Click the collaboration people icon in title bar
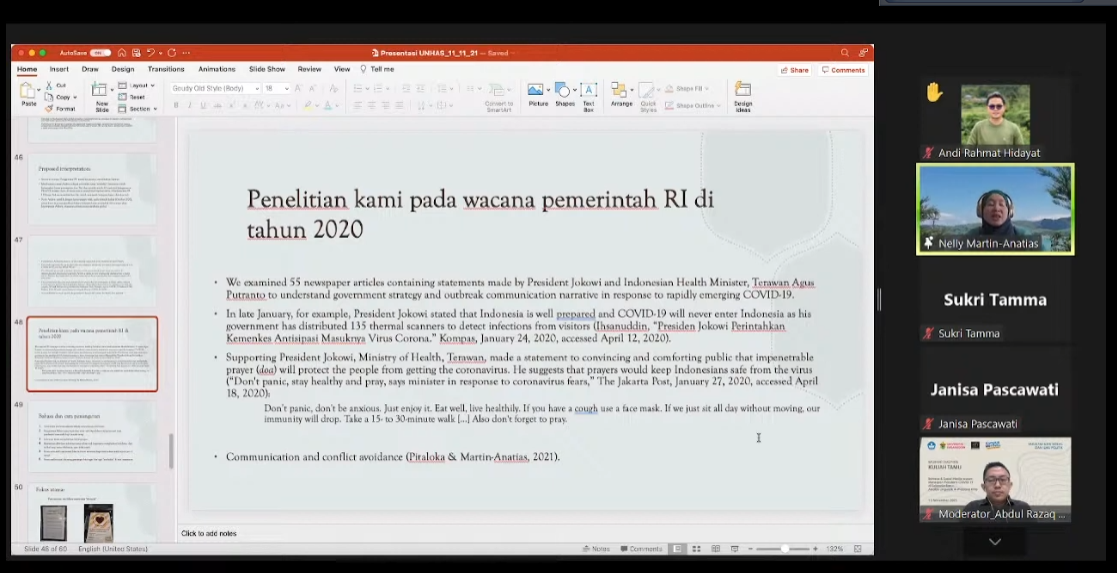This screenshot has height=573, width=1117. click(863, 53)
